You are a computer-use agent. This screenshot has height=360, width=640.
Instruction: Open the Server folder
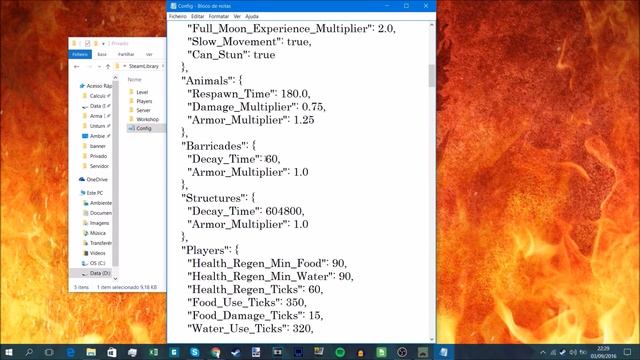(x=143, y=110)
